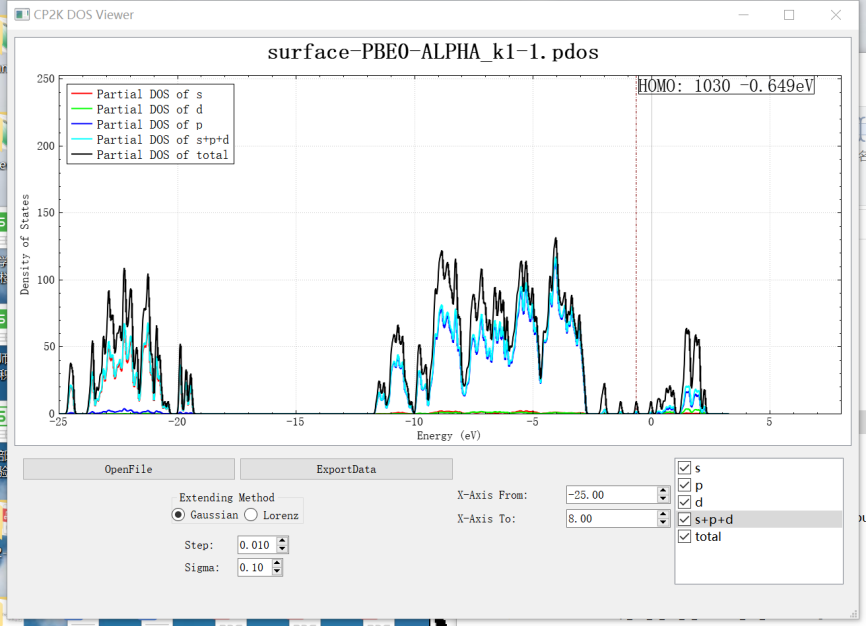
Task: Minimize the CP2K DOS Viewer window
Action: (x=743, y=15)
